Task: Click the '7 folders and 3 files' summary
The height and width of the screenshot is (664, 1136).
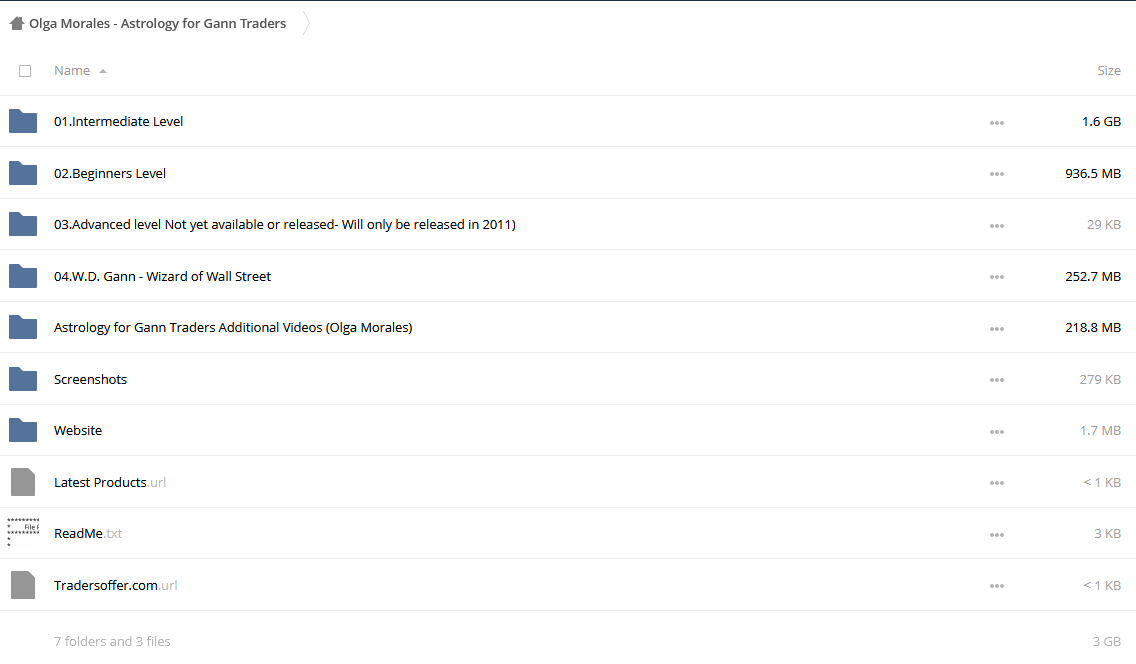Action: point(112,641)
